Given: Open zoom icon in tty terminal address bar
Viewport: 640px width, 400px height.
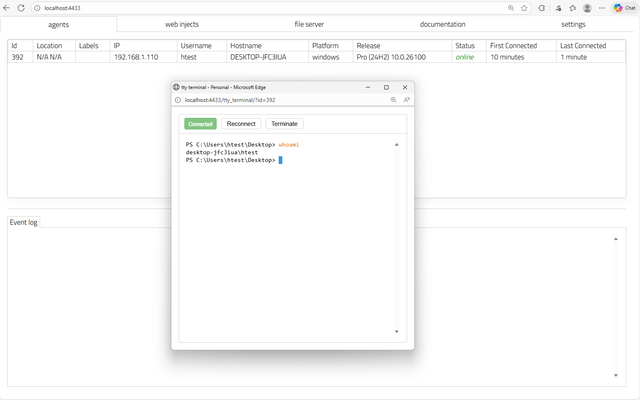Looking at the screenshot, I should click(x=393, y=100).
